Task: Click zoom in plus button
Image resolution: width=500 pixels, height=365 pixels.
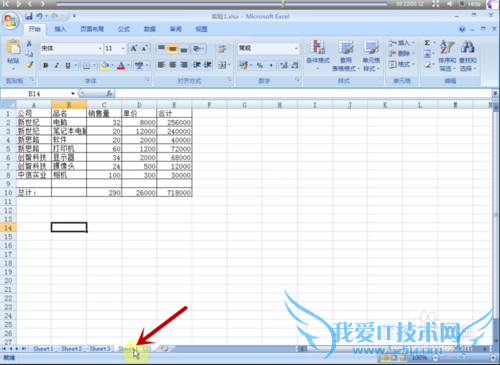Action: point(493,358)
